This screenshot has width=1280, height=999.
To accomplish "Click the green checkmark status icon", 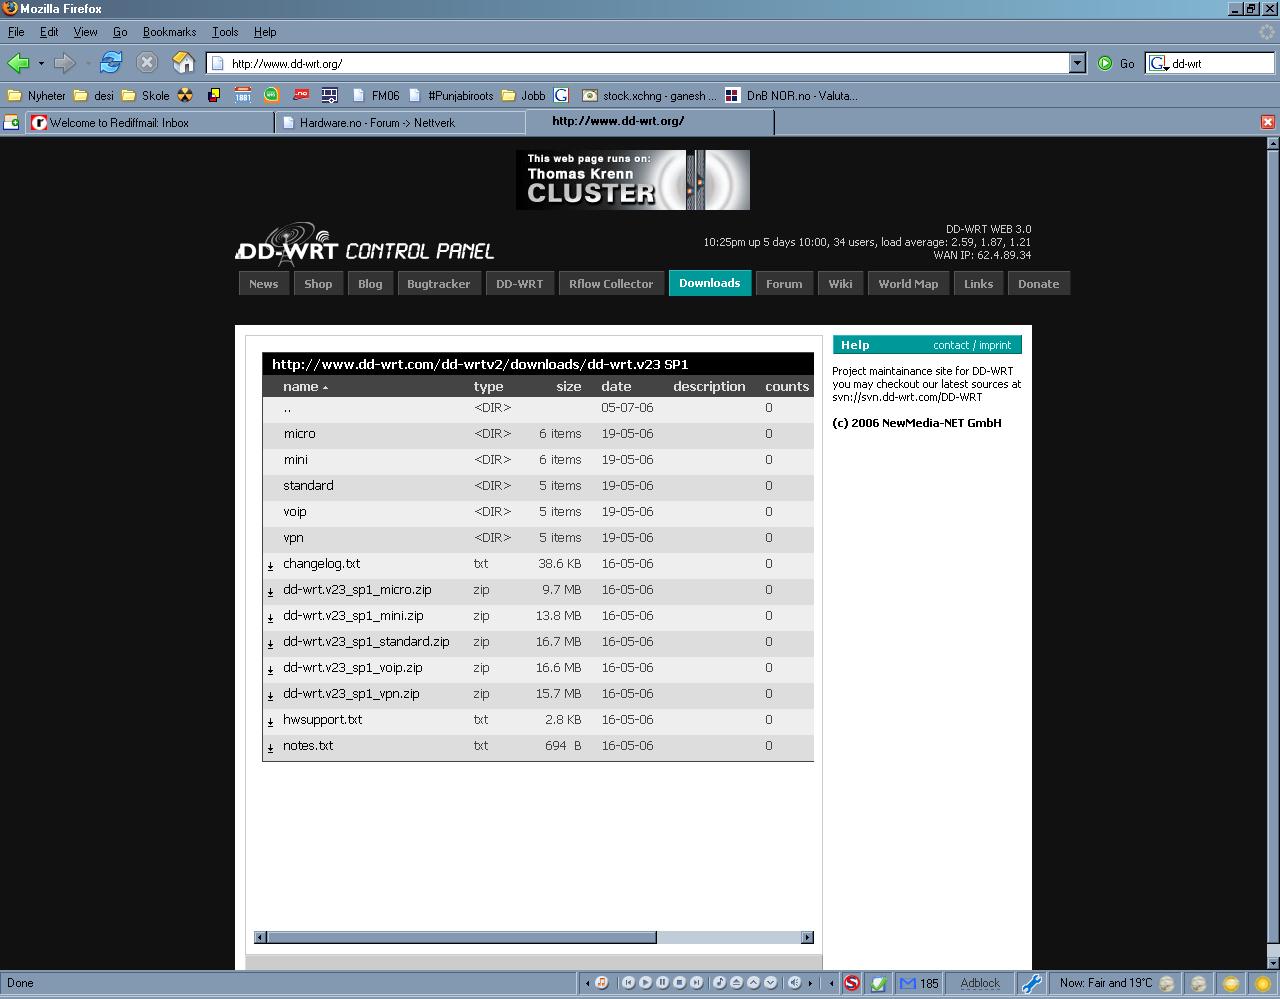I will point(878,983).
